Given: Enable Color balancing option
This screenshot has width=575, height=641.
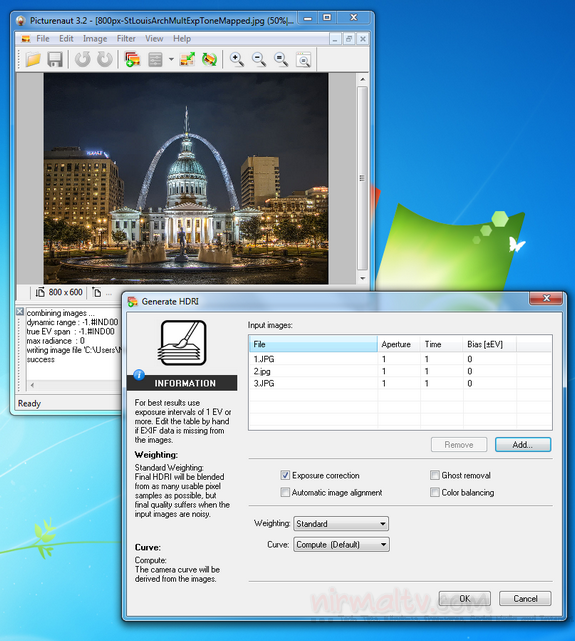Looking at the screenshot, I should (435, 492).
